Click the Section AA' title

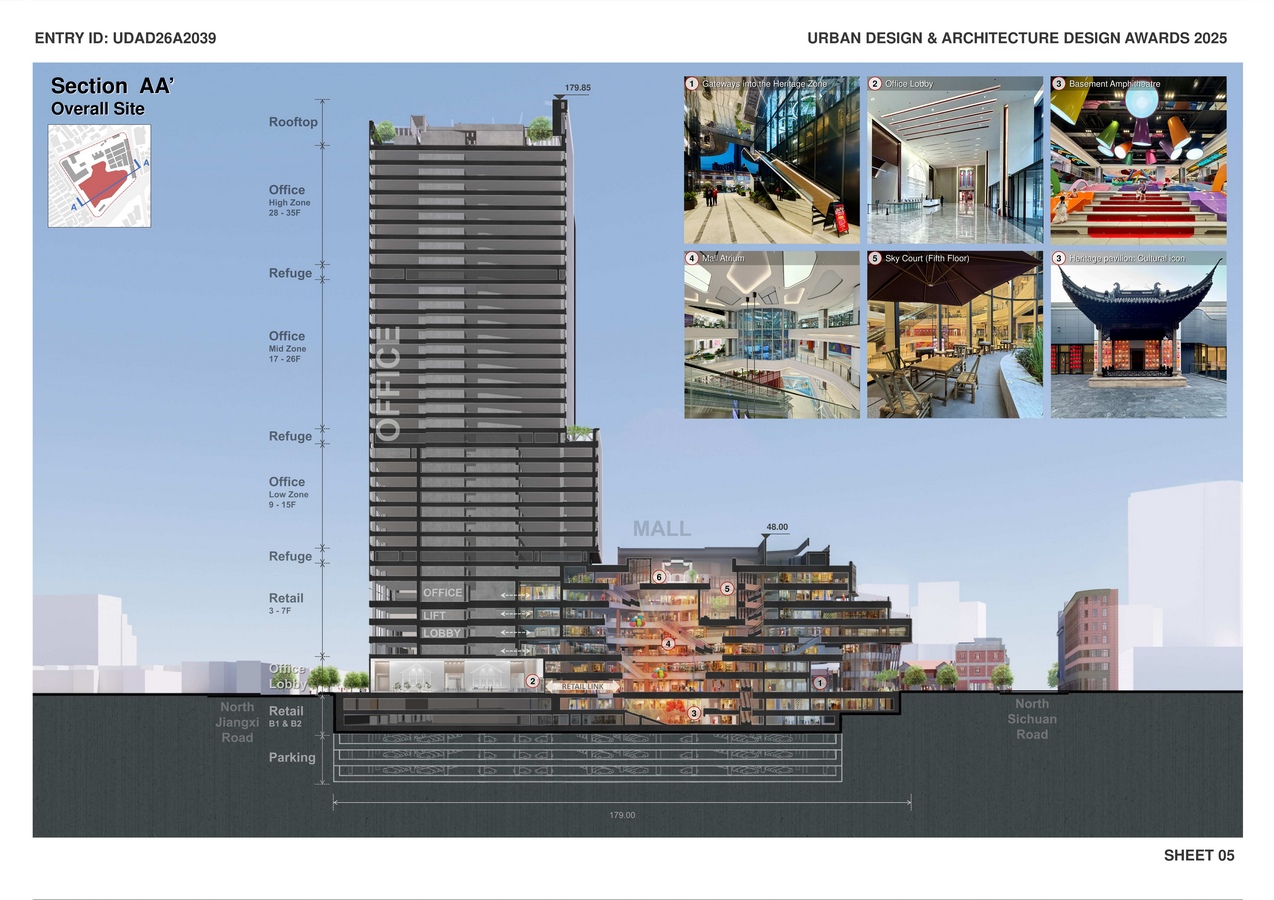(112, 87)
